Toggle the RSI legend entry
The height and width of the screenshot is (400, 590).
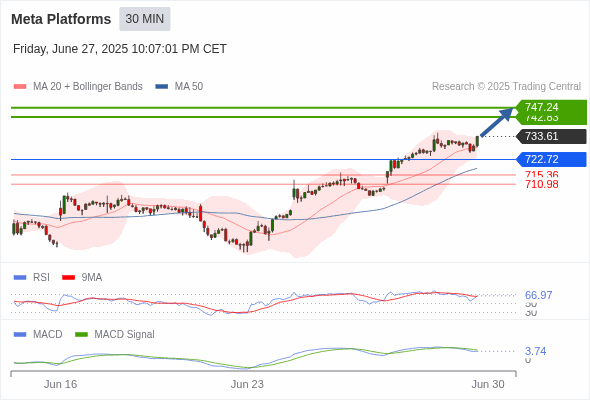point(32,277)
